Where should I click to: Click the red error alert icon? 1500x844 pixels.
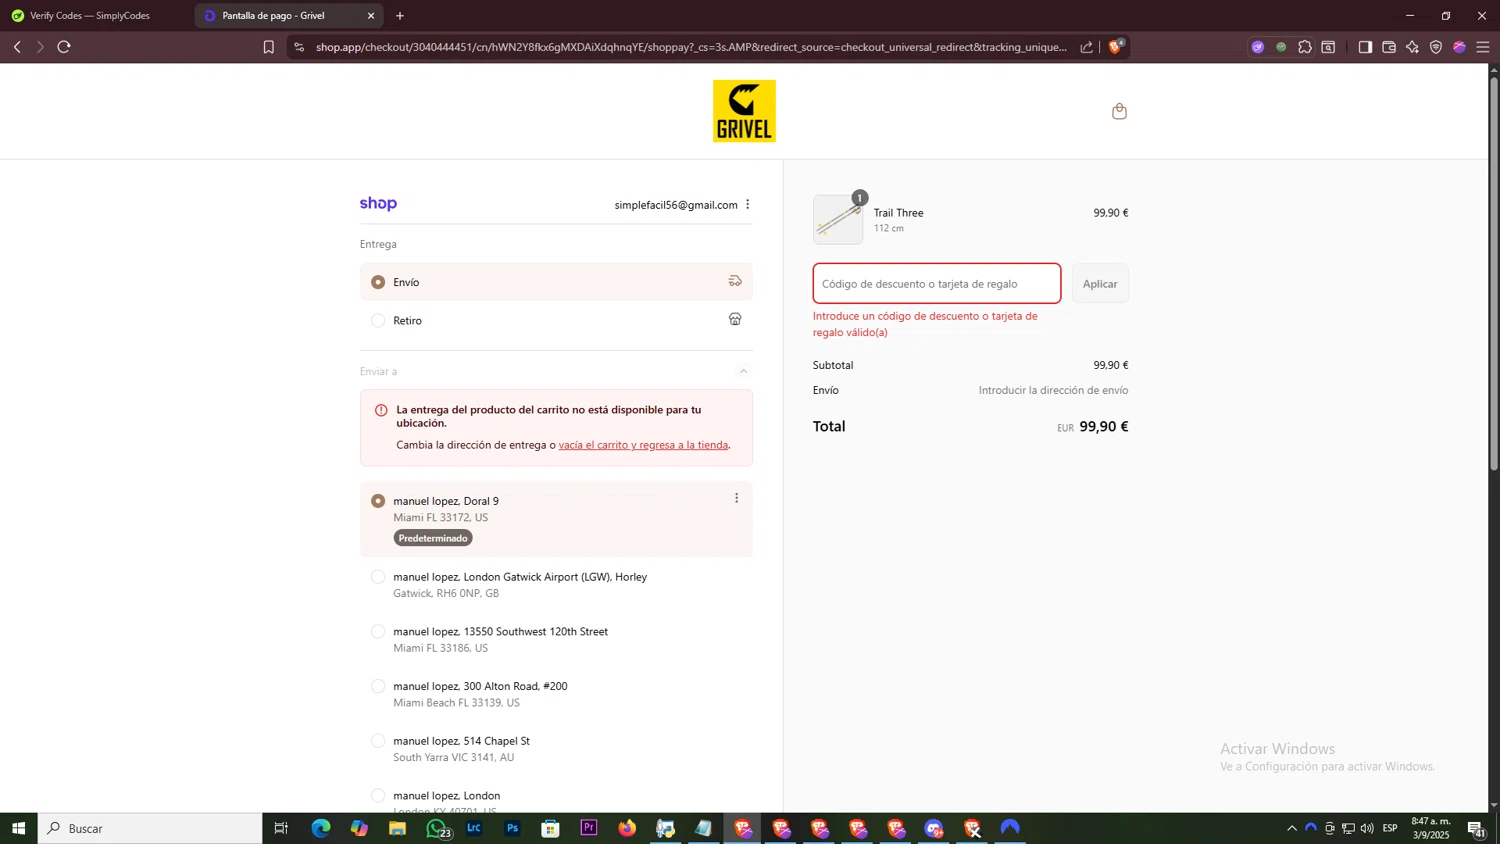tap(381, 410)
